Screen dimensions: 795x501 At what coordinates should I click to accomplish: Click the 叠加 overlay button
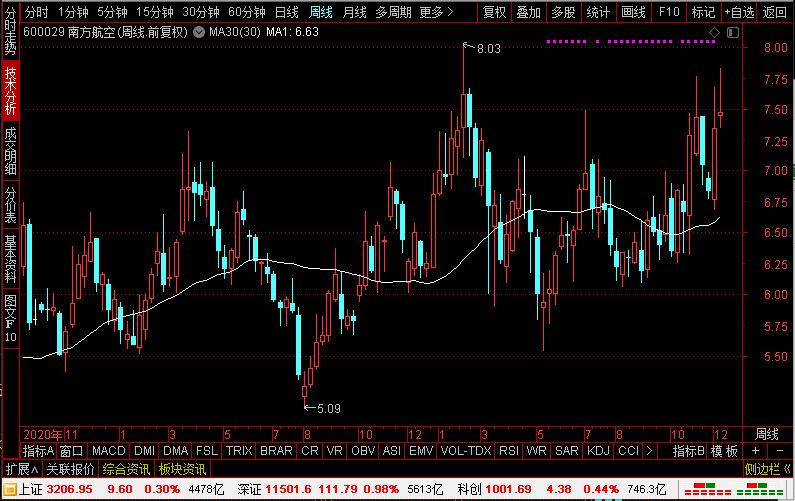click(x=529, y=12)
